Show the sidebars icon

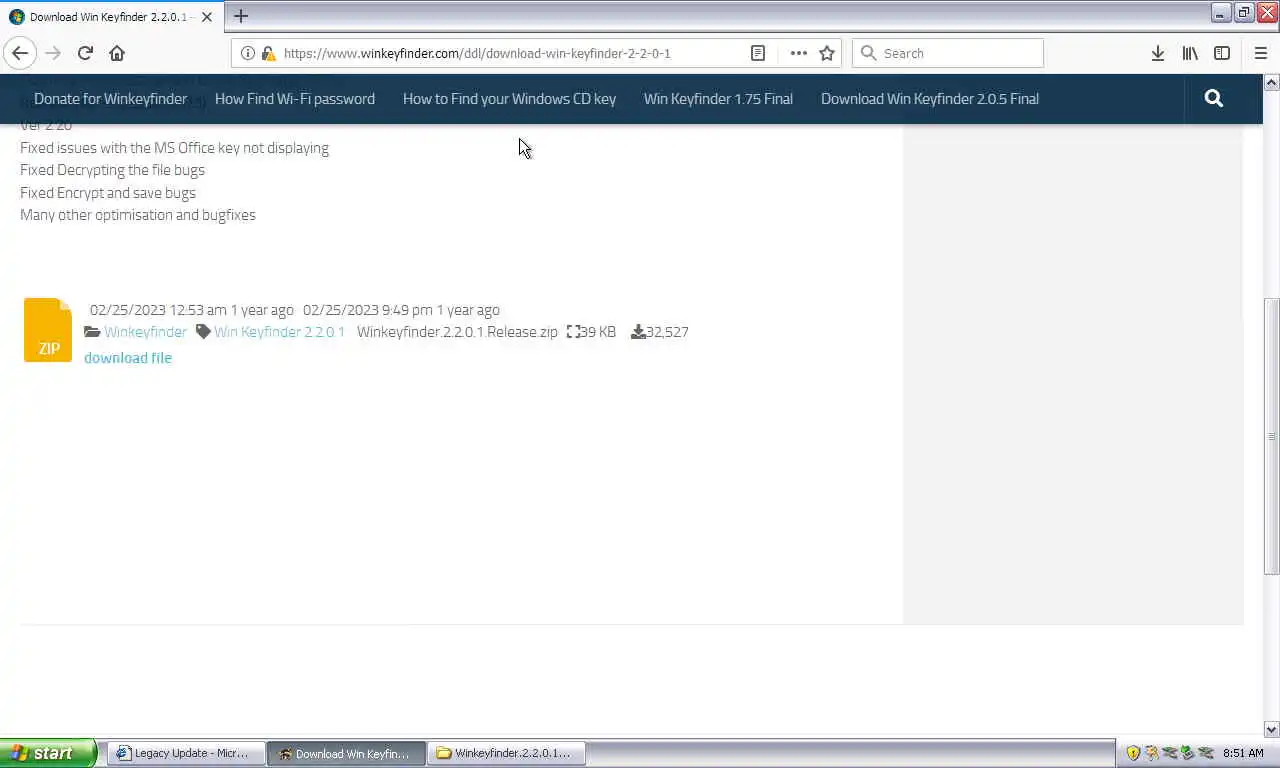pyautogui.click(x=1222, y=53)
